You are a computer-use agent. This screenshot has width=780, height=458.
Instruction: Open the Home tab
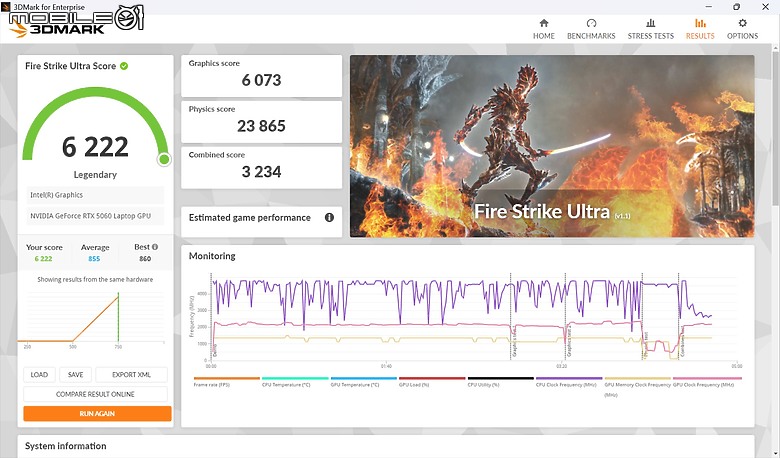(x=544, y=29)
